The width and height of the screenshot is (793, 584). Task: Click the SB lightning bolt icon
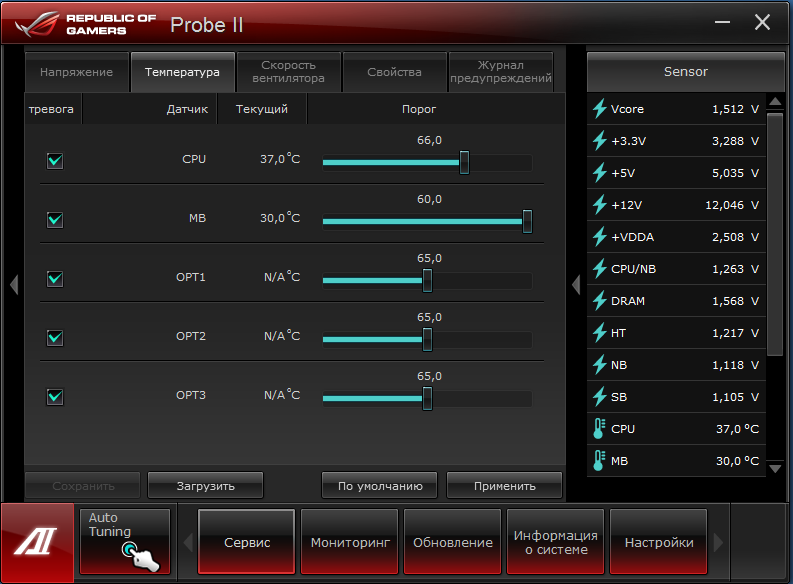(600, 397)
